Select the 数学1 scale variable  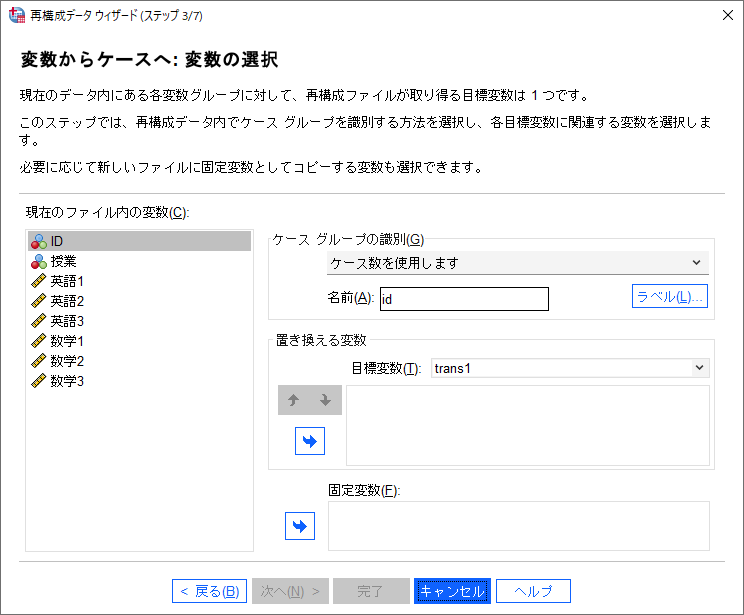click(67, 341)
